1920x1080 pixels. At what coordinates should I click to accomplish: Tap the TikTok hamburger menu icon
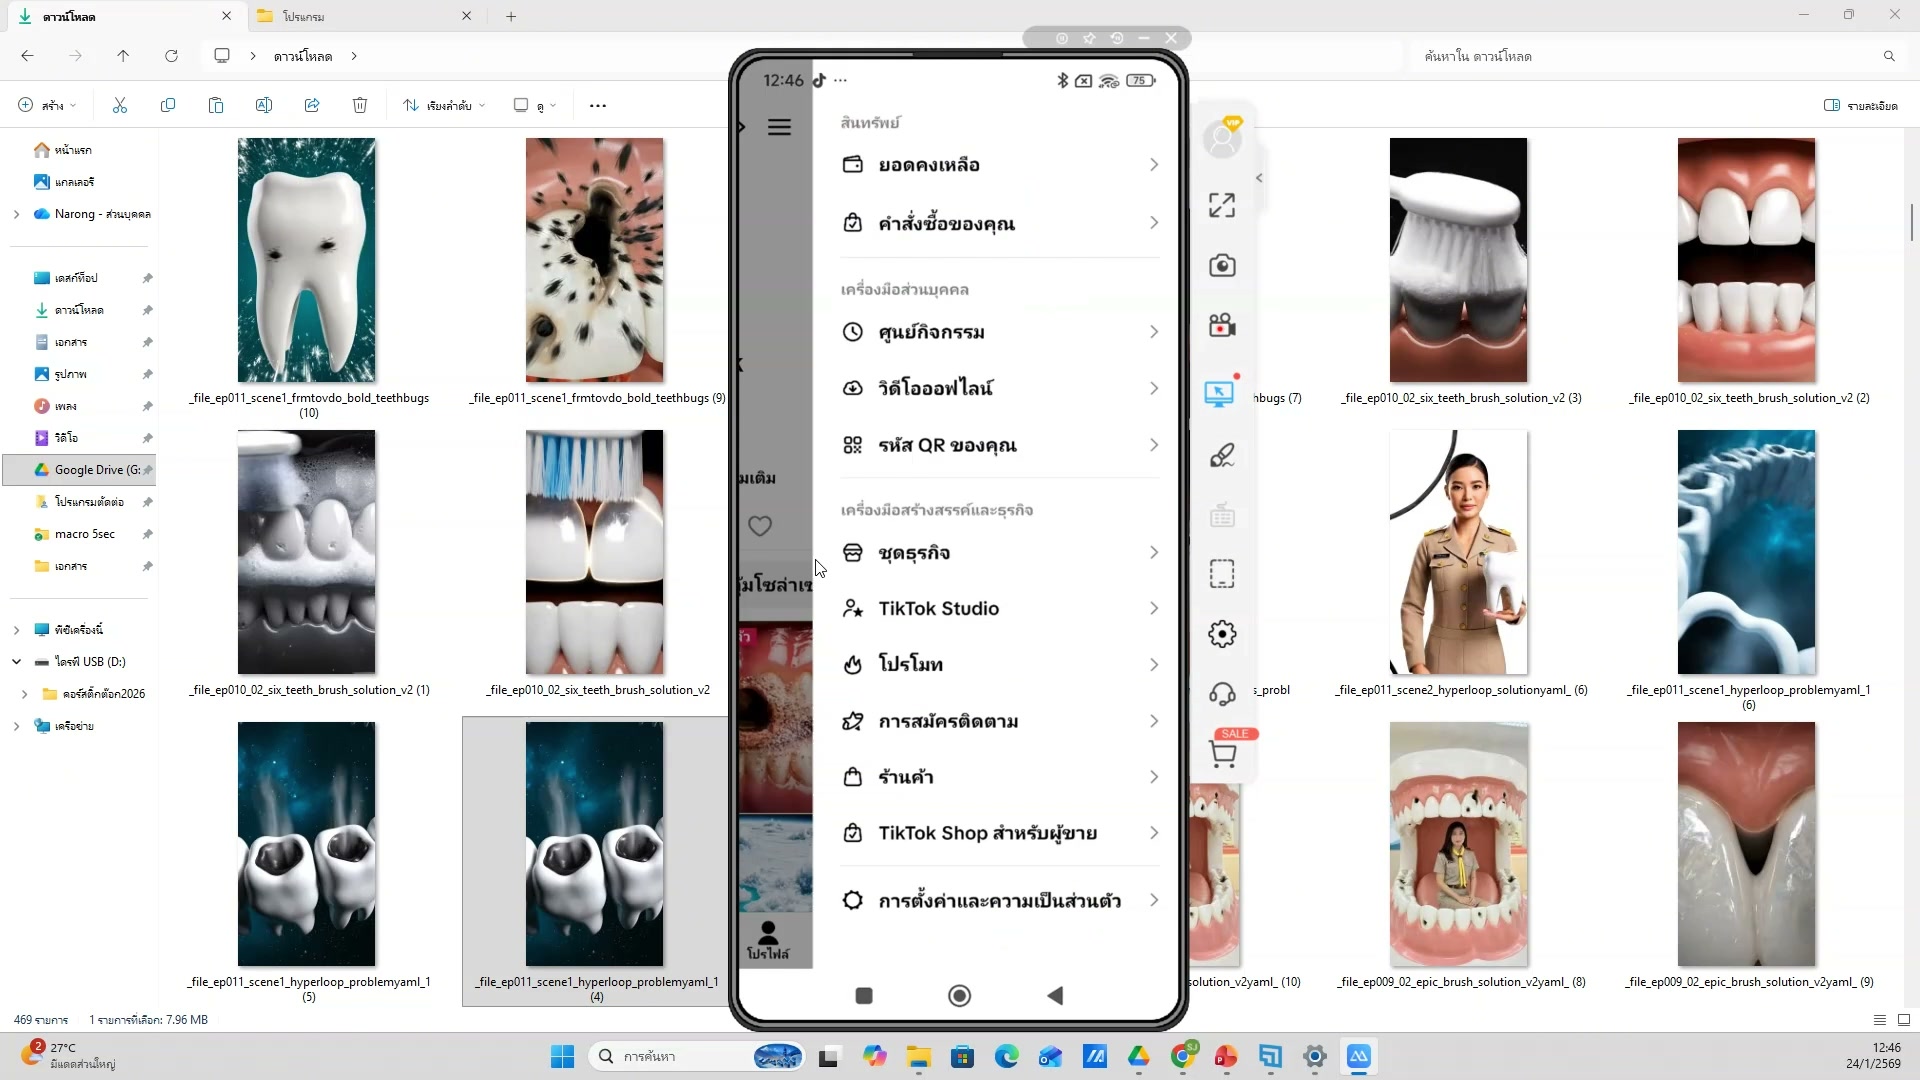tap(779, 127)
